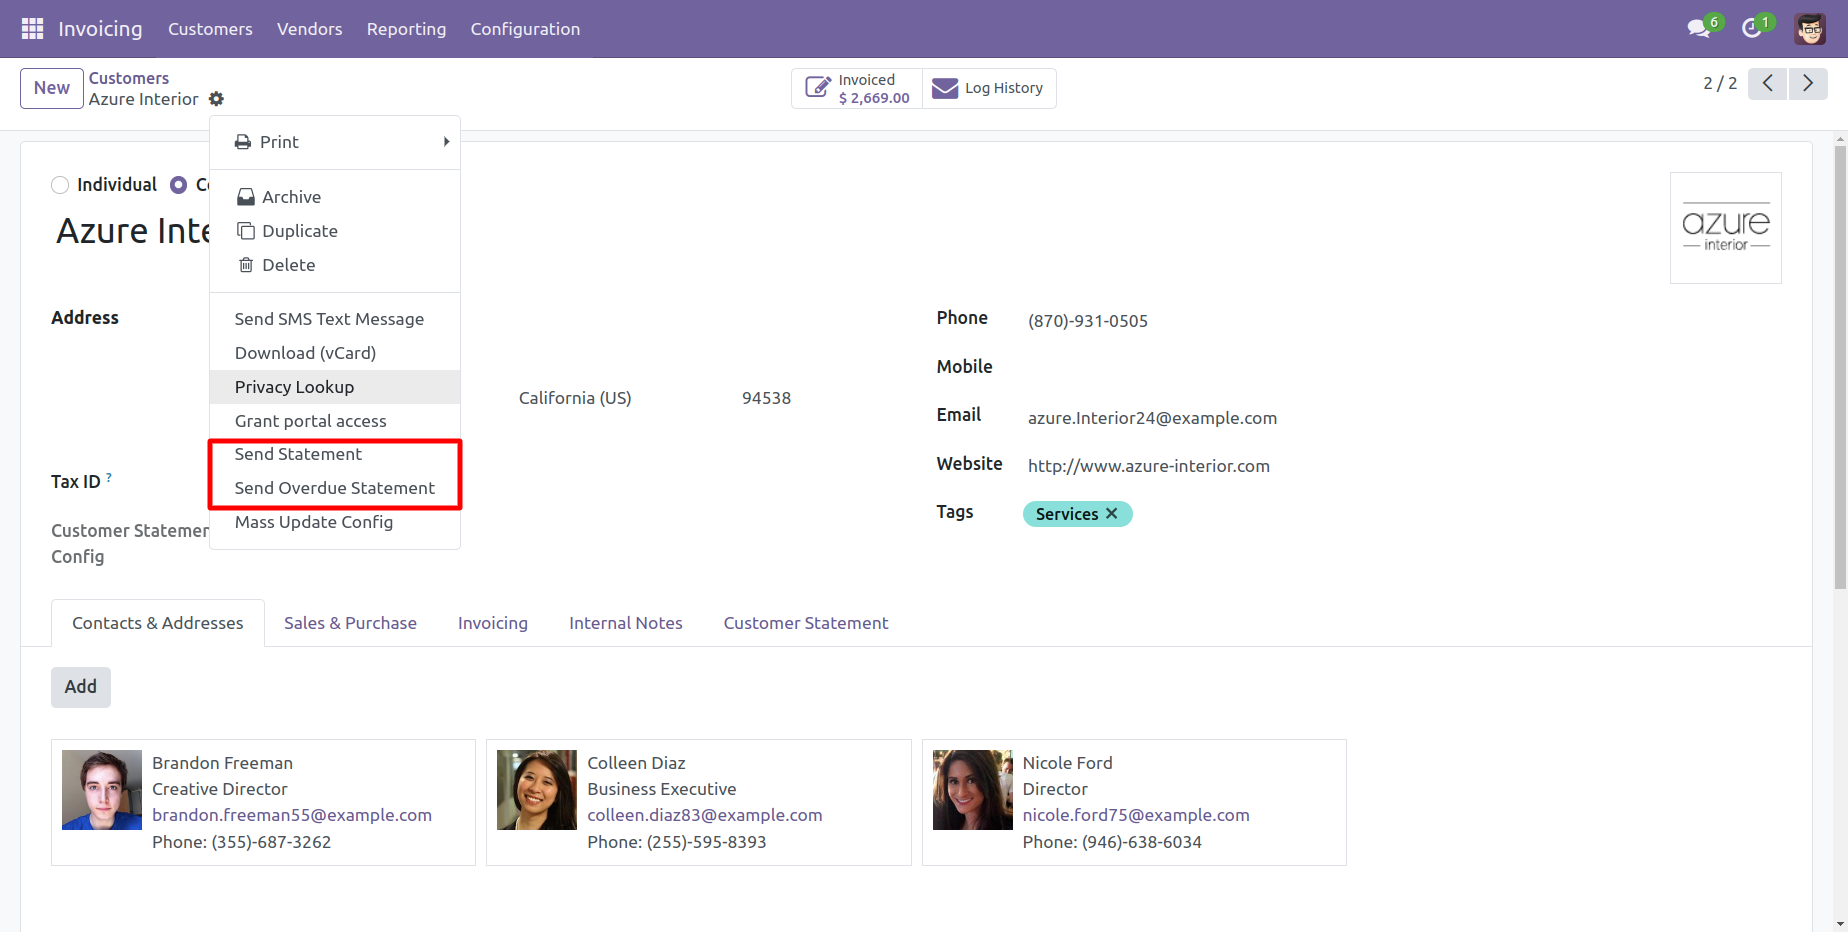Click the printer icon in the action menu
This screenshot has width=1848, height=932.
click(x=243, y=142)
